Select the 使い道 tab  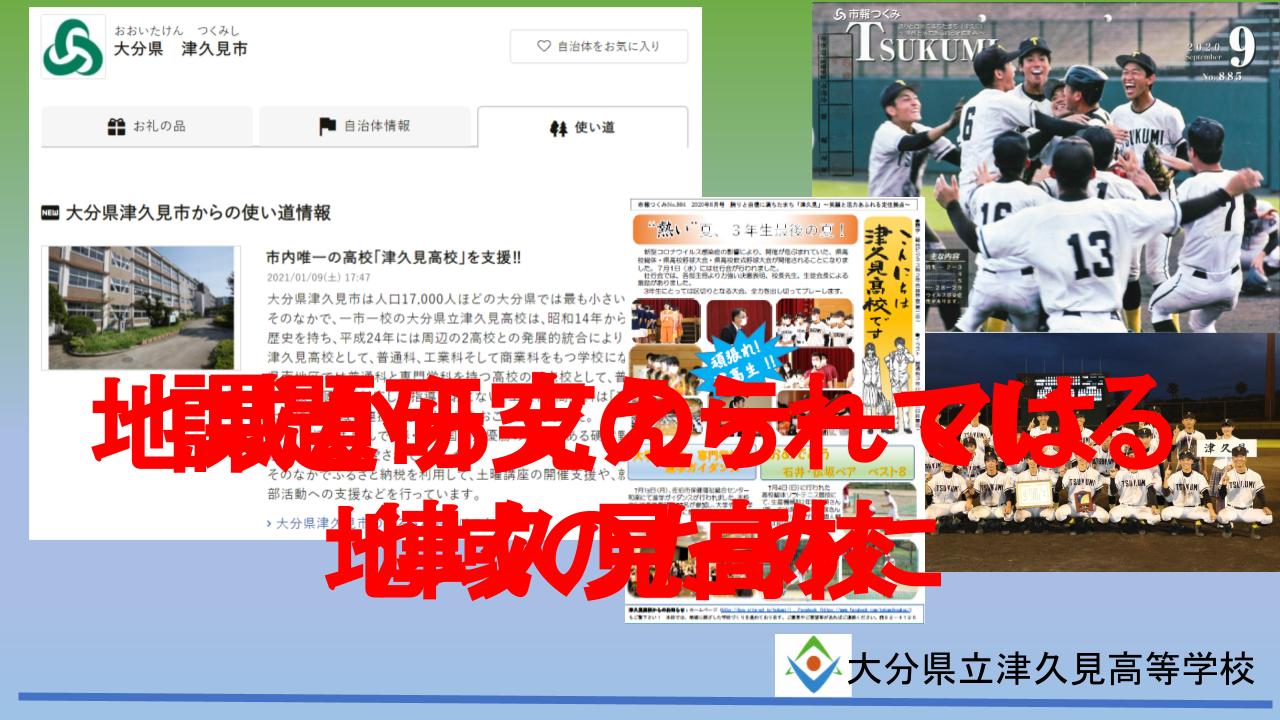[582, 128]
